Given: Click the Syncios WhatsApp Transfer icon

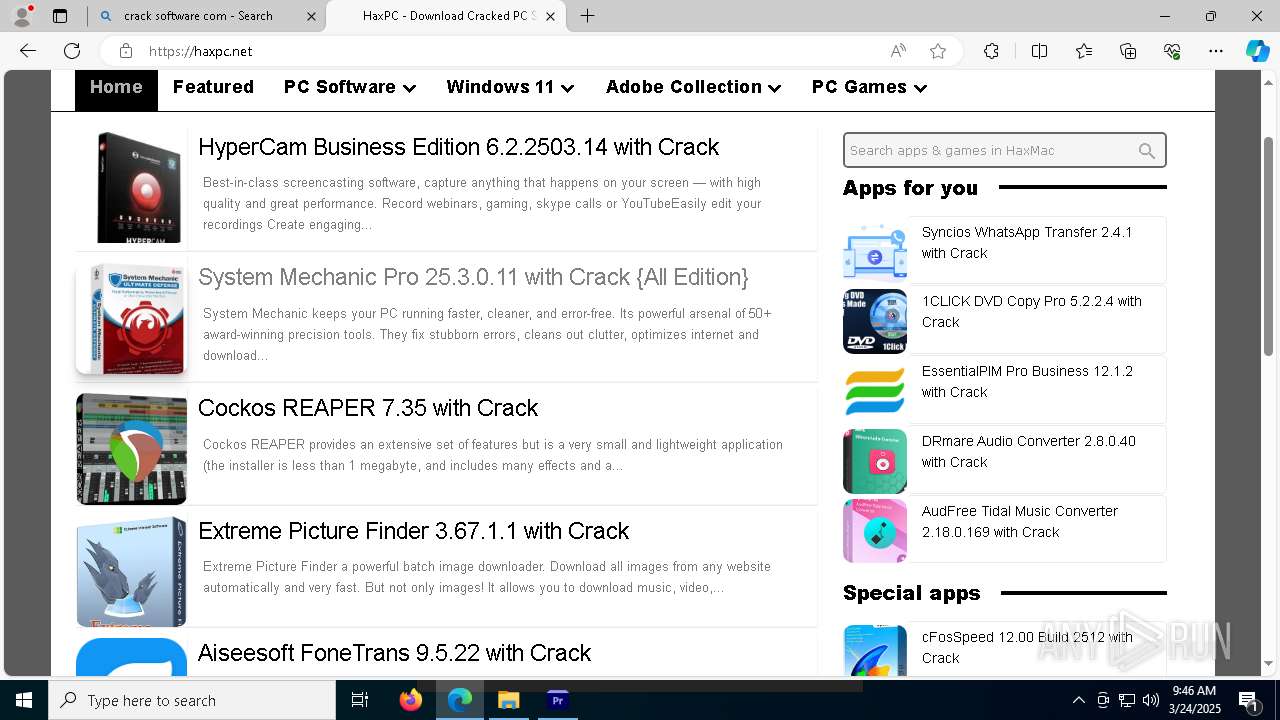Looking at the screenshot, I should click(875, 252).
